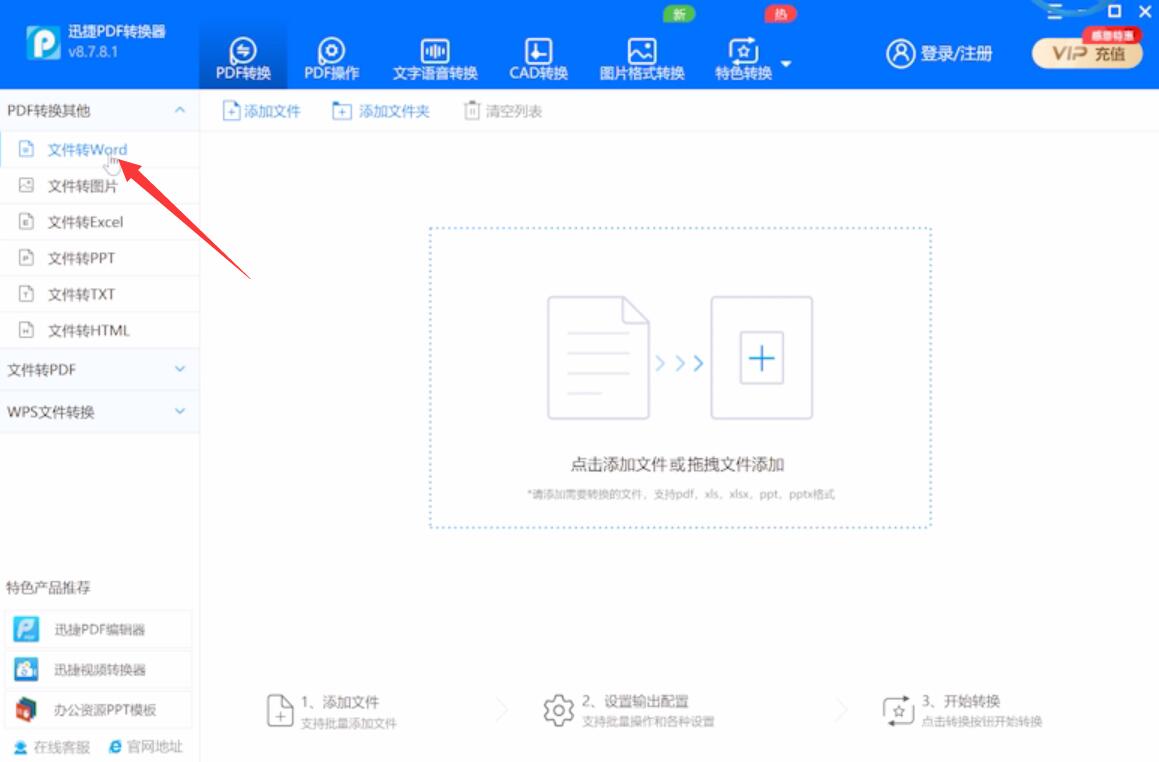Click the 1、添加文件 step text
This screenshot has width=1159, height=762.
pyautogui.click(x=340, y=701)
